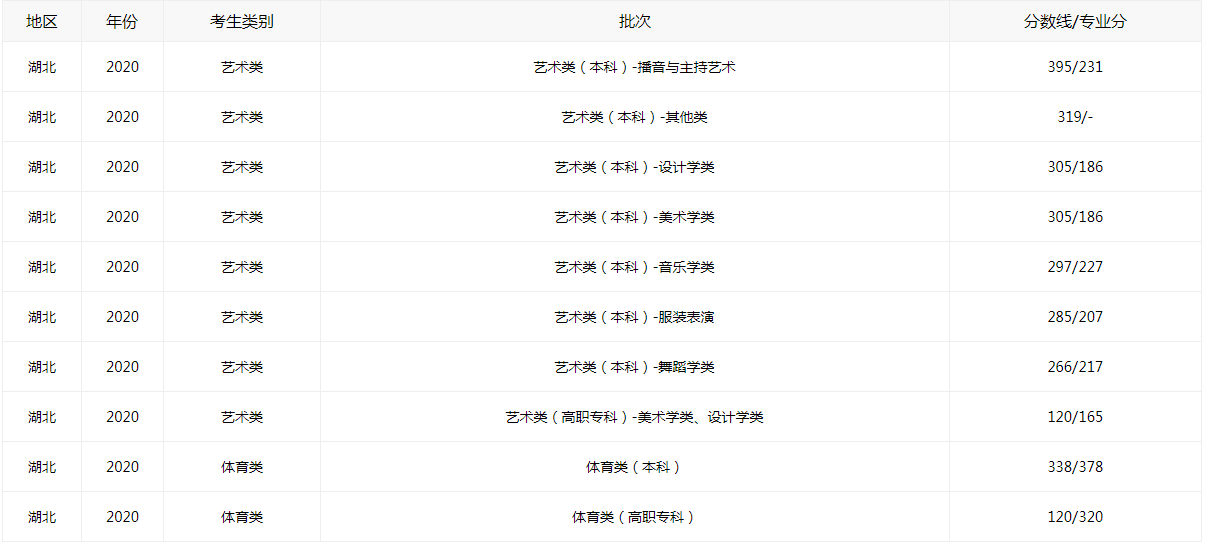Click the 395/231 score cell
Screen dimensions: 1207x547
pyautogui.click(x=1075, y=67)
